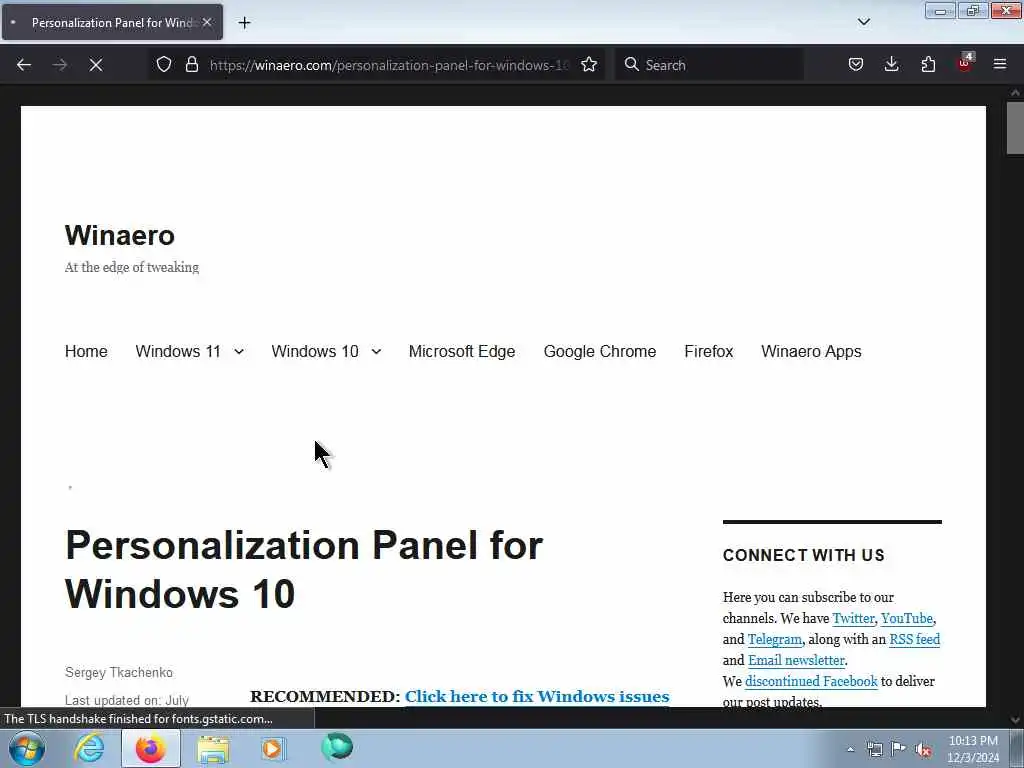
Task: Open tracking protection shield icon
Action: [x=164, y=65]
